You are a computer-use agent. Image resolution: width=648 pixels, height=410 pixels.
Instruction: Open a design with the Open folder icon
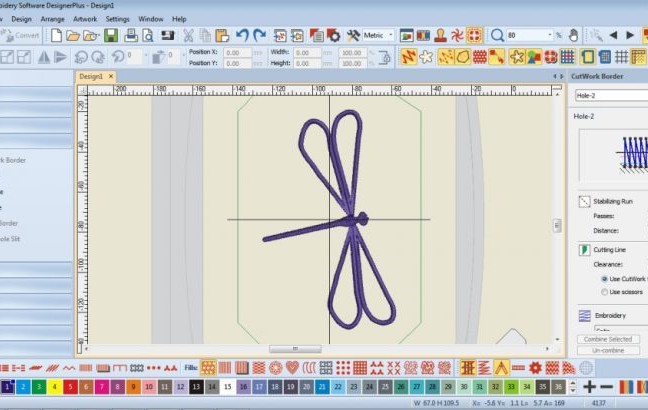(x=73, y=36)
